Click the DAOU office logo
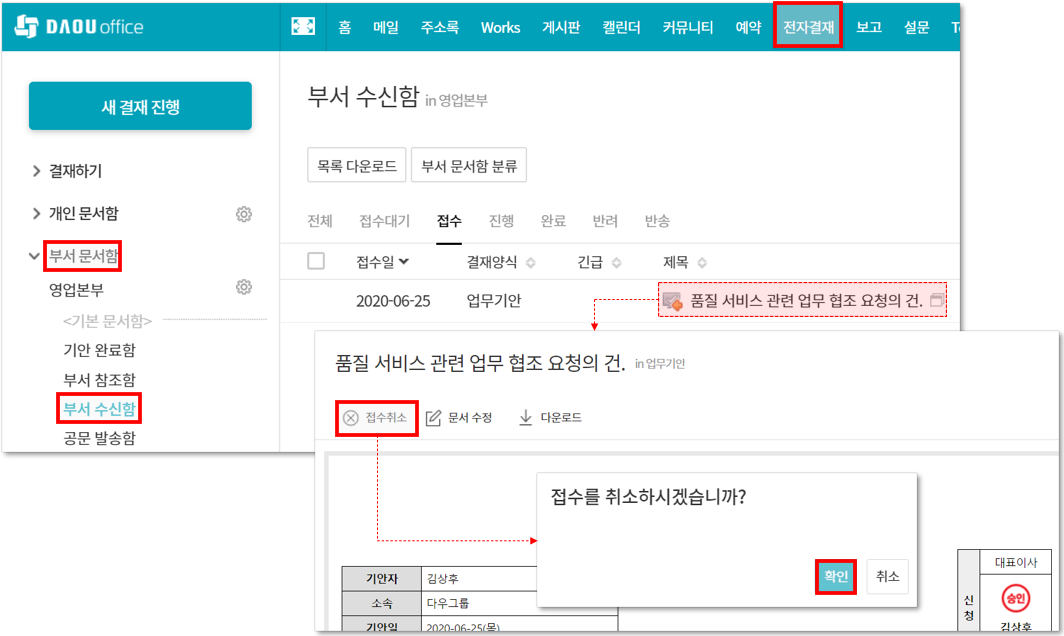Screen dimensions: 1064x636 click(x=80, y=27)
